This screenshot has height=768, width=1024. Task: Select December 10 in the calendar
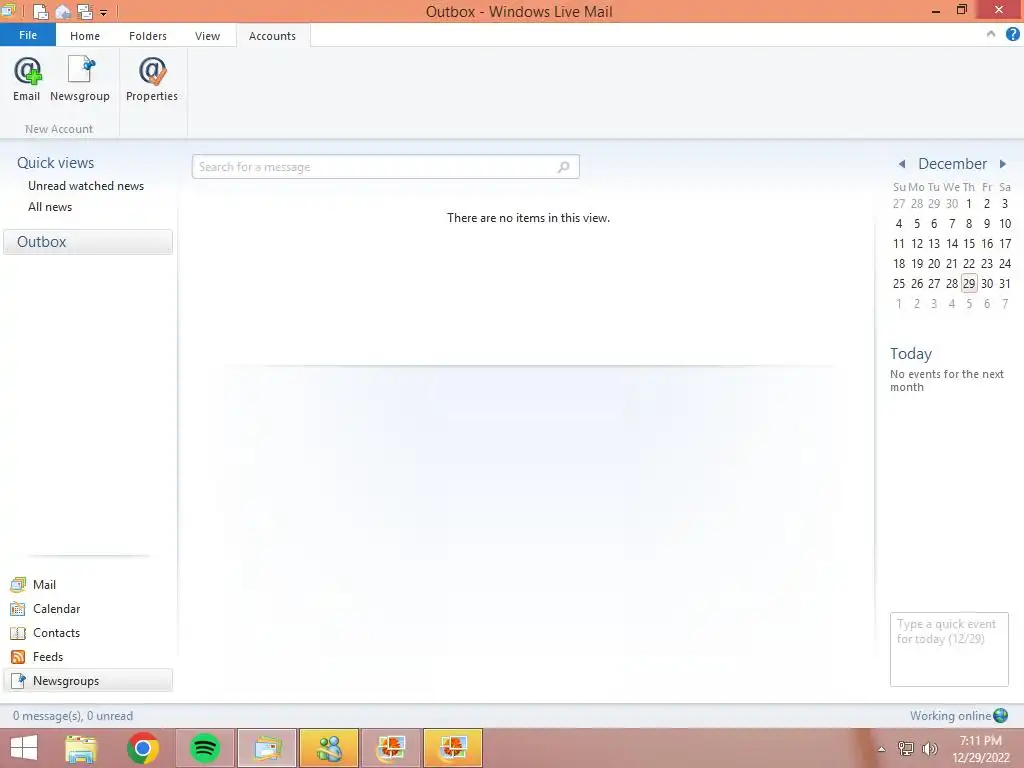[x=1005, y=223]
